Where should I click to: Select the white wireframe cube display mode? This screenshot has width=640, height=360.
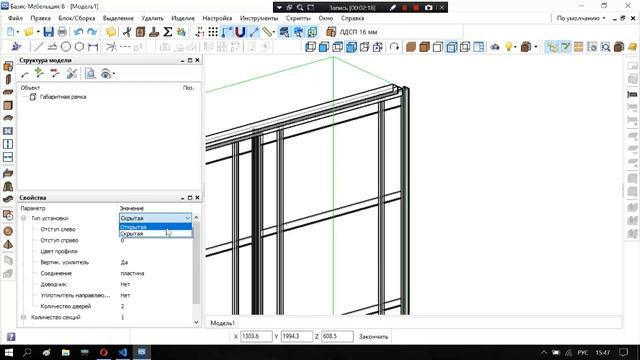click(438, 47)
